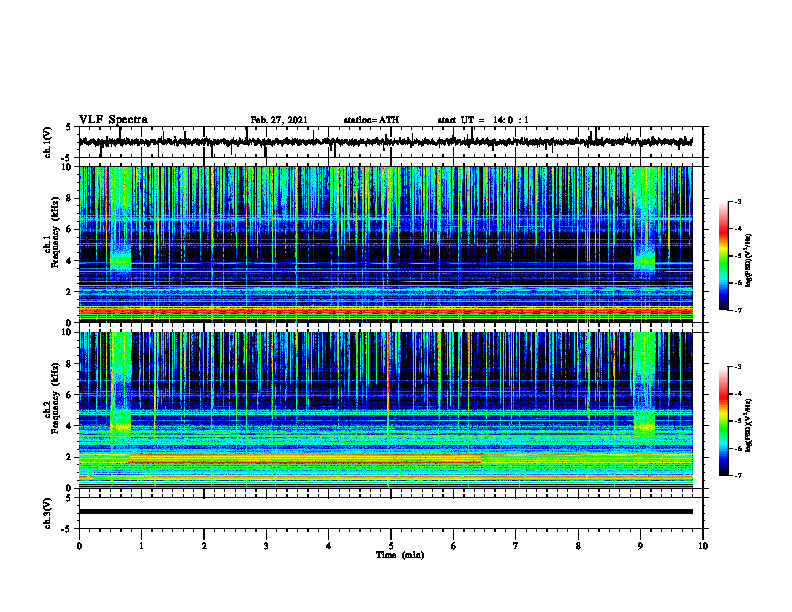Click the ch.2 spectrogram color scale bar
The width and height of the screenshot is (792, 612).
tap(724, 421)
